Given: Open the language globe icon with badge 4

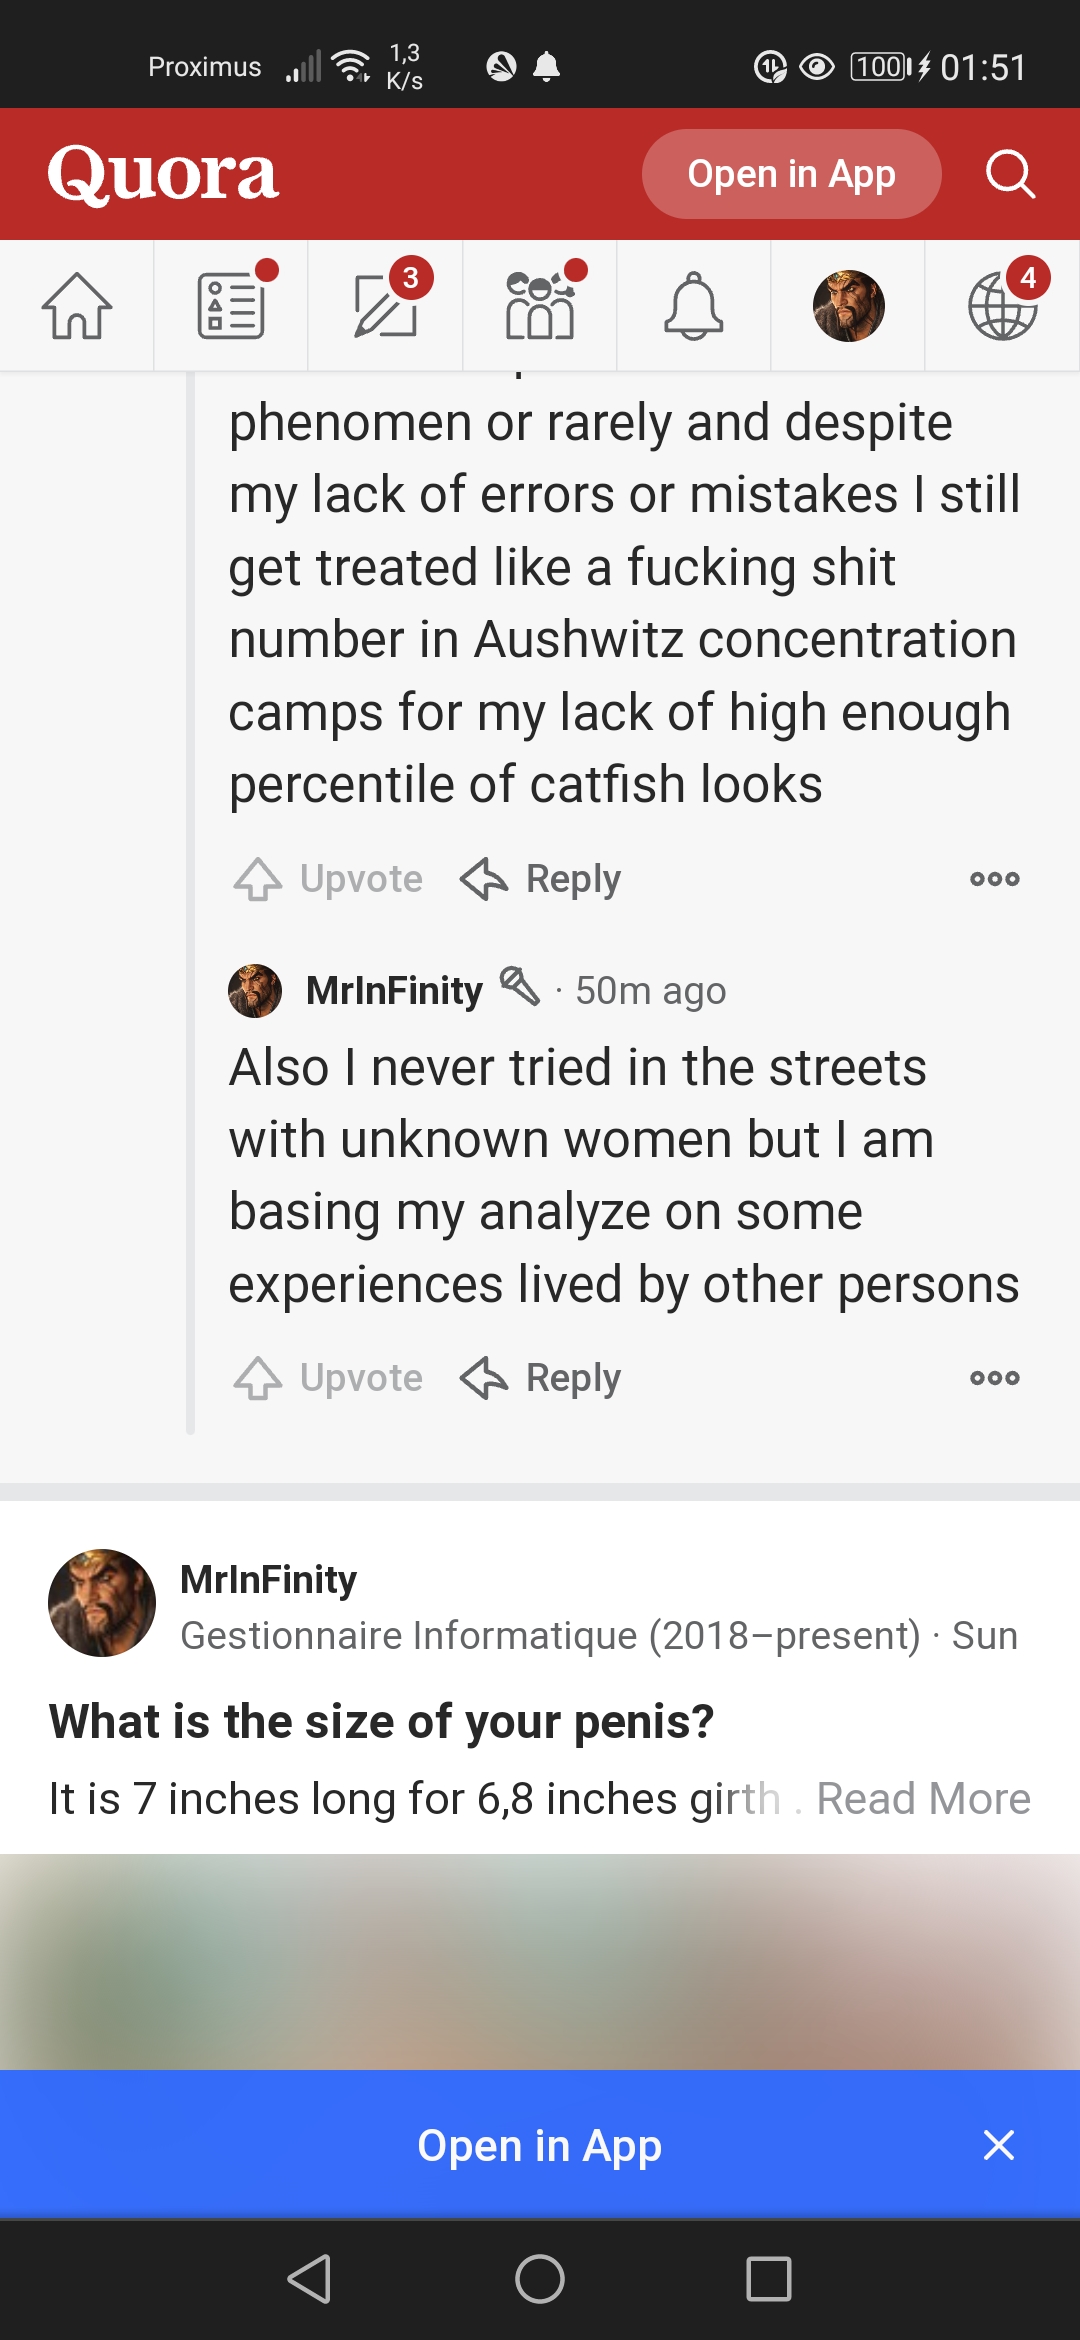Looking at the screenshot, I should (x=1003, y=306).
